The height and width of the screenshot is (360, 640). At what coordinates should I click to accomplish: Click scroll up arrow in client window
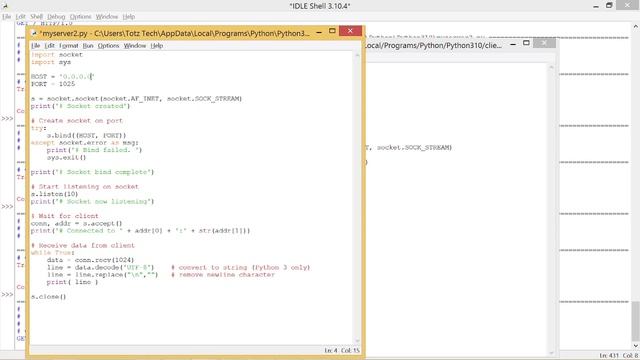(x=551, y=67)
